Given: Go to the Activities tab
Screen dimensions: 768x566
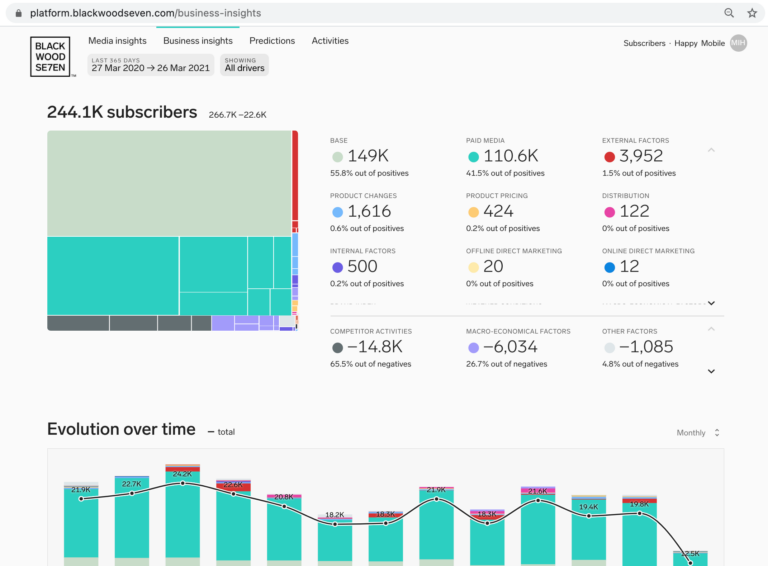Looking at the screenshot, I should point(330,41).
